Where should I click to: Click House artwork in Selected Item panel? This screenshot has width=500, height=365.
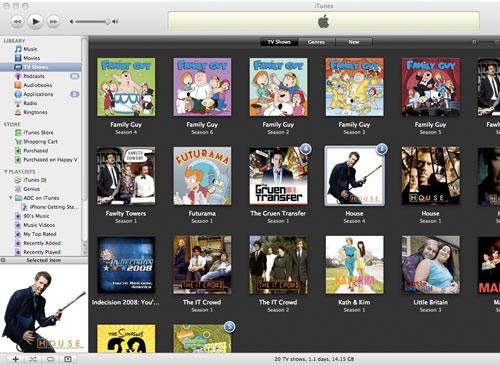coord(44,309)
